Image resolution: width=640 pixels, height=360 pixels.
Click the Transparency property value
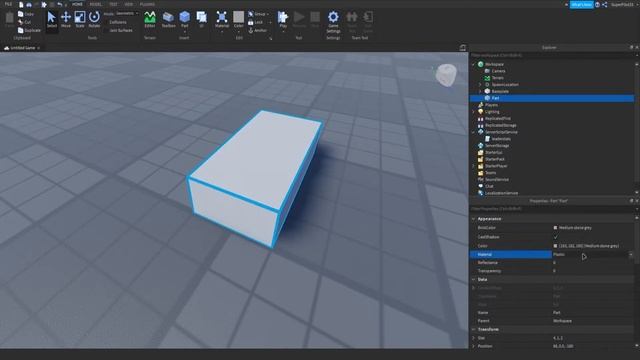[x=593, y=271]
